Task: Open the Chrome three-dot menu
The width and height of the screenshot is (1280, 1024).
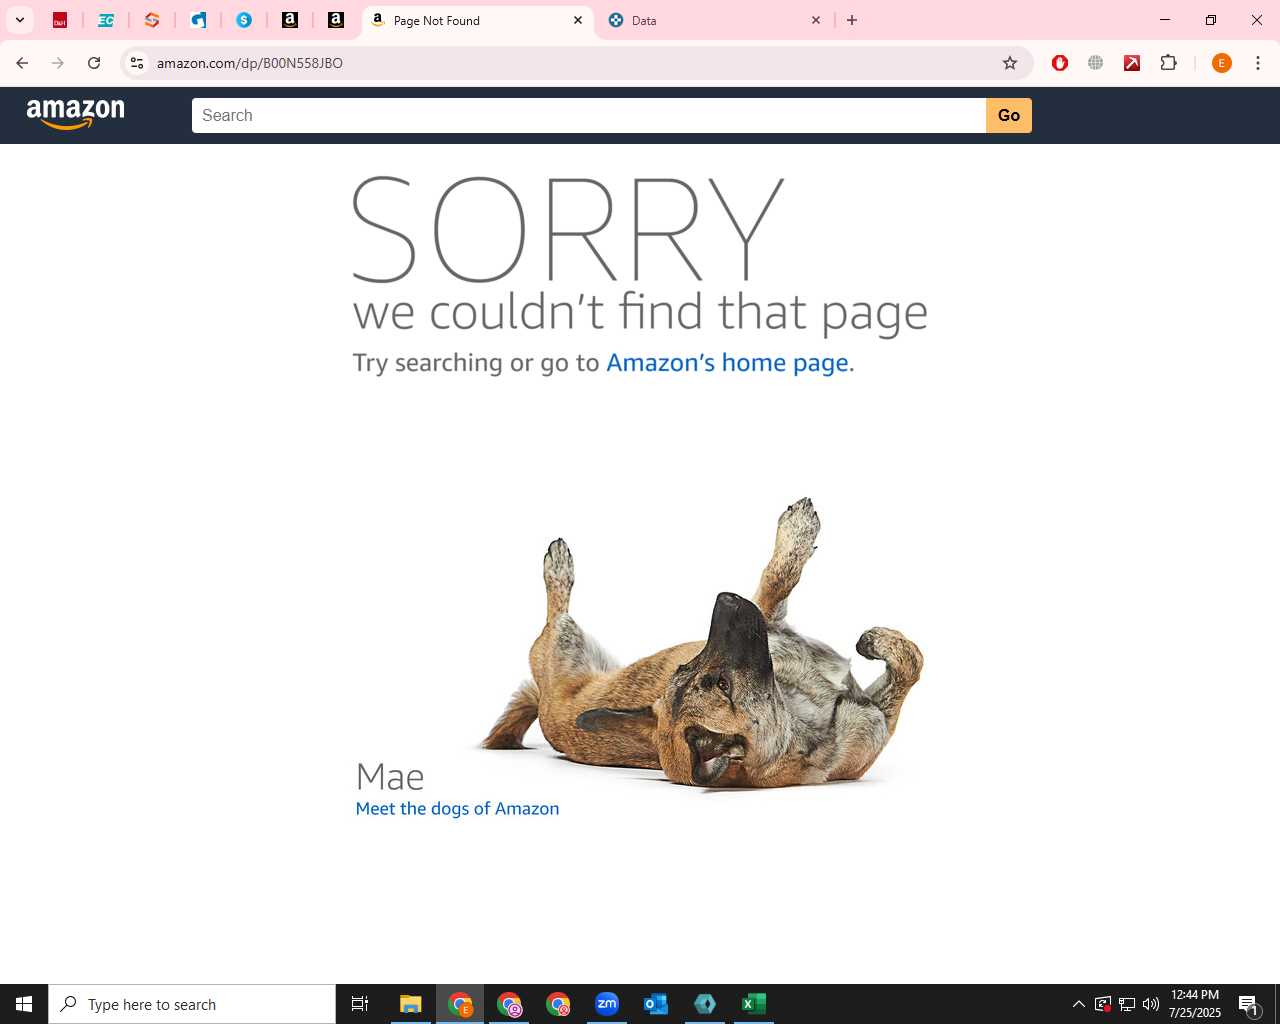Action: coord(1258,63)
